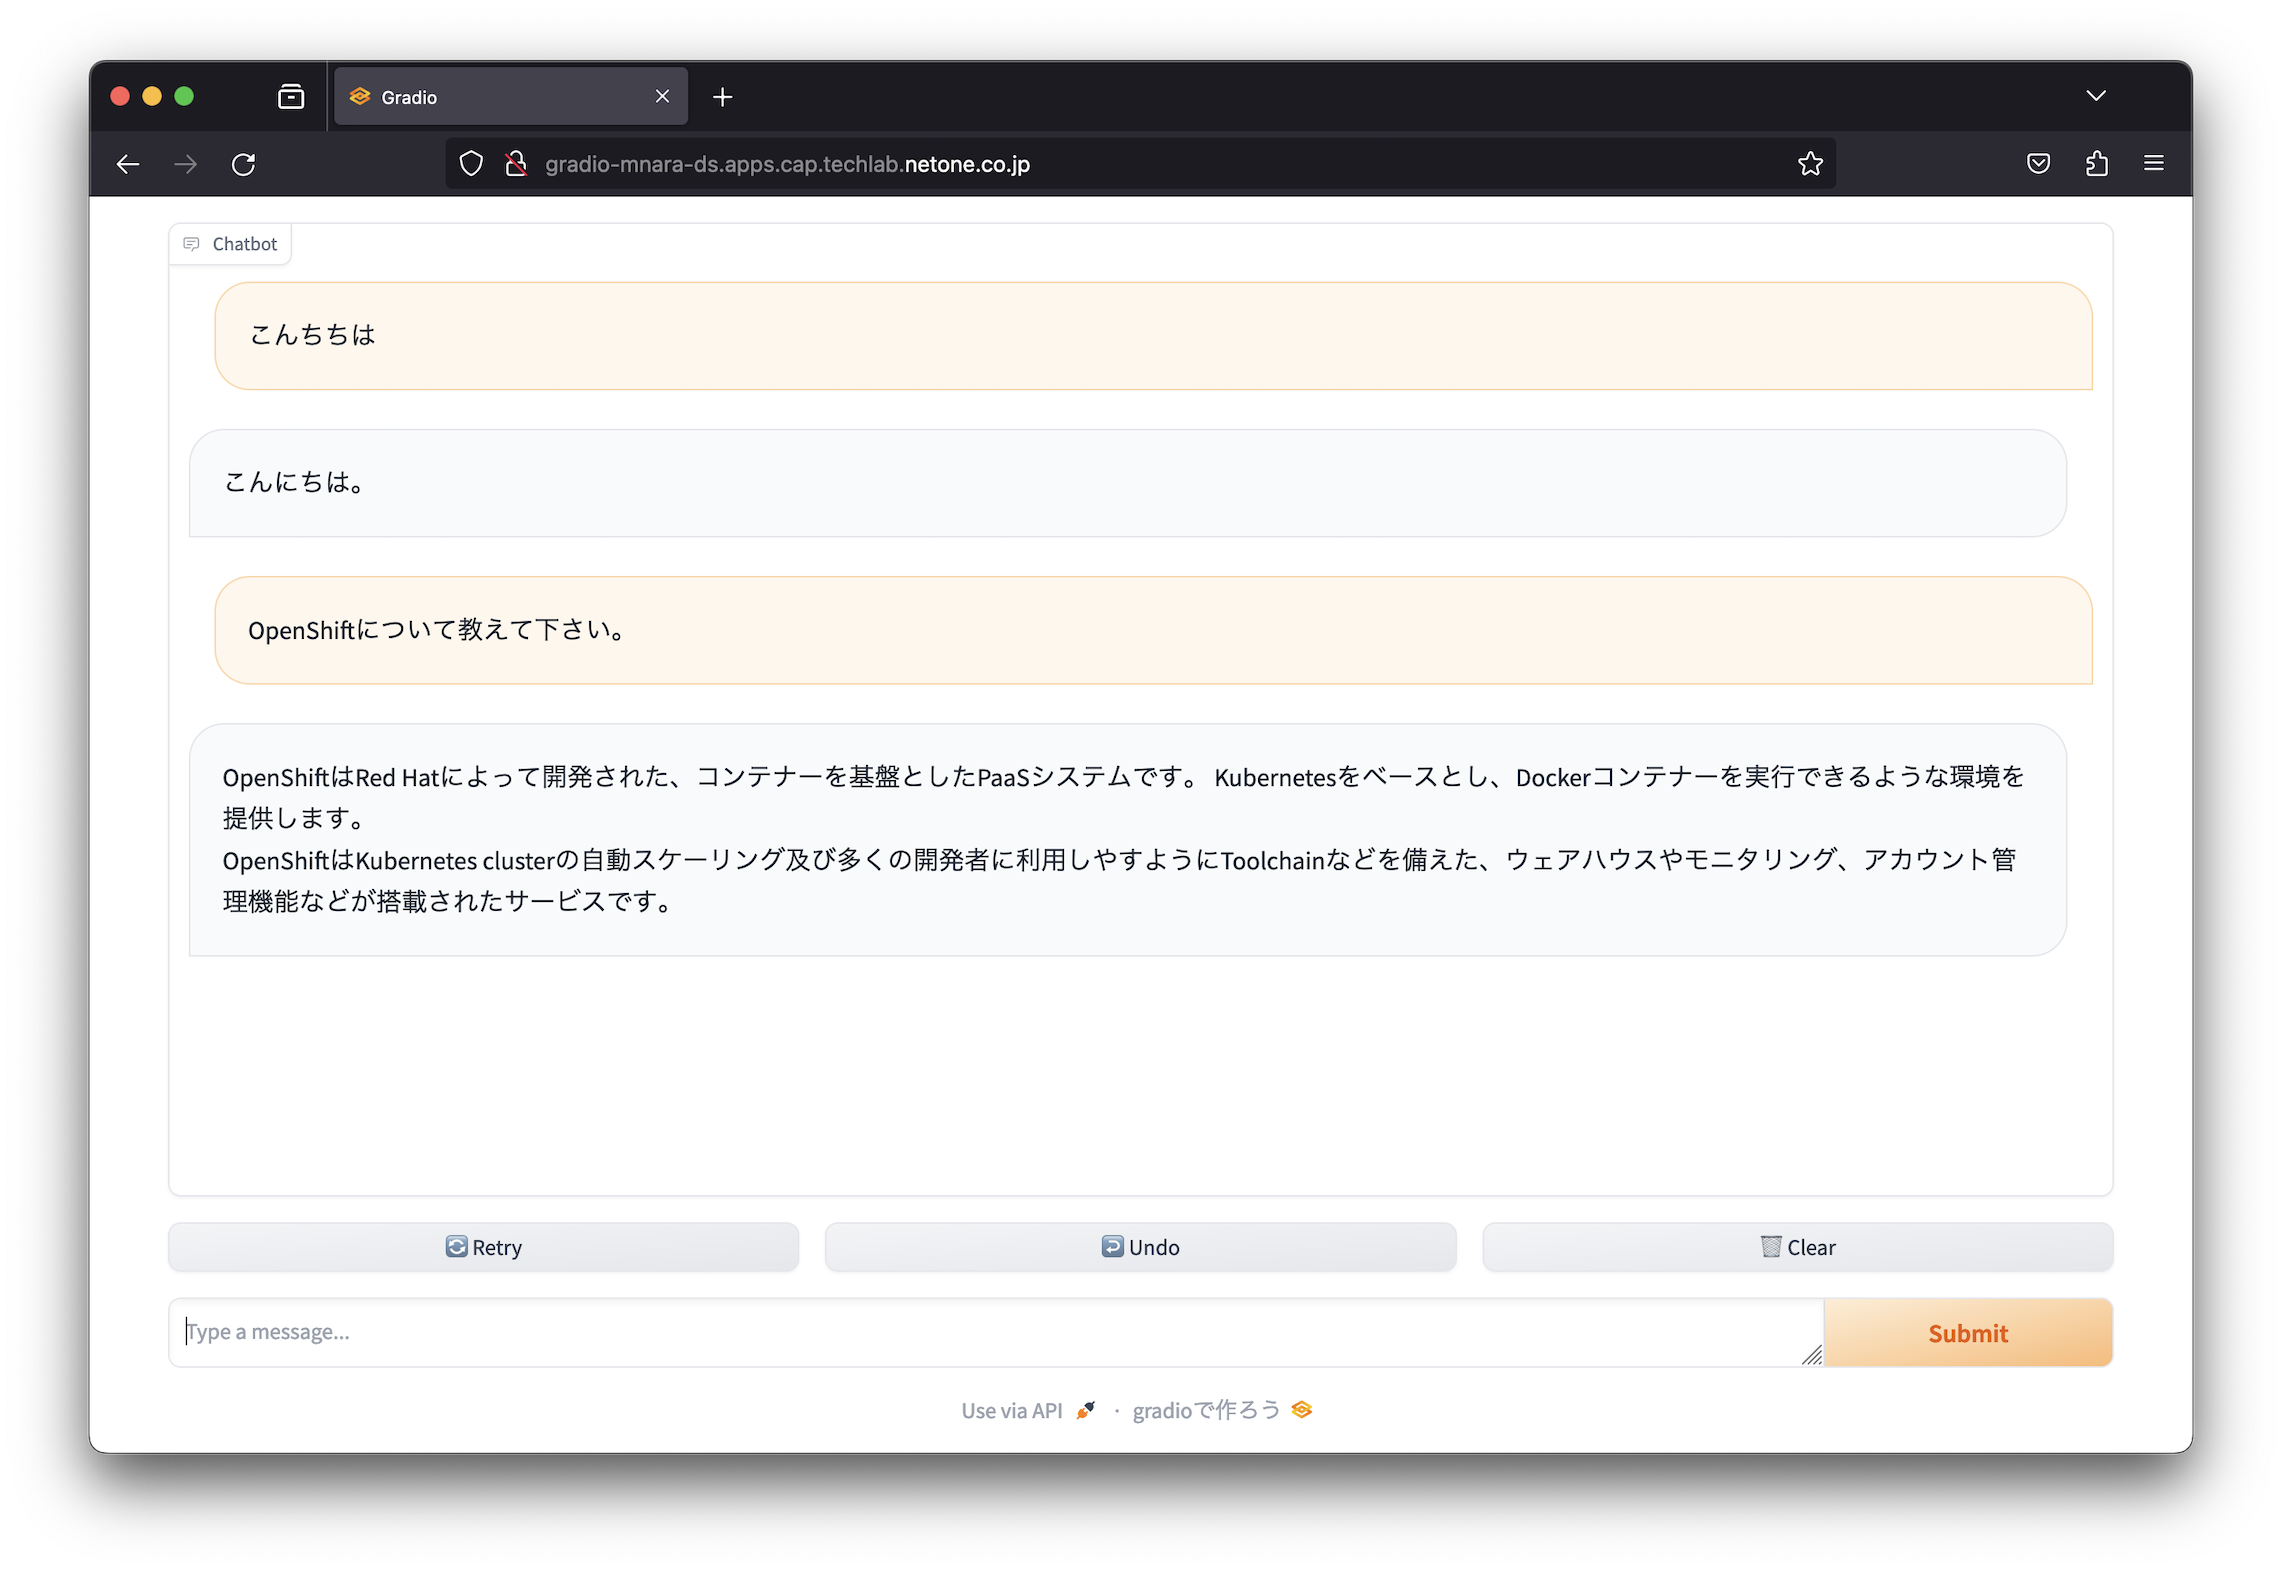
Task: Open the Pocket save icon
Action: pyautogui.click(x=2038, y=164)
